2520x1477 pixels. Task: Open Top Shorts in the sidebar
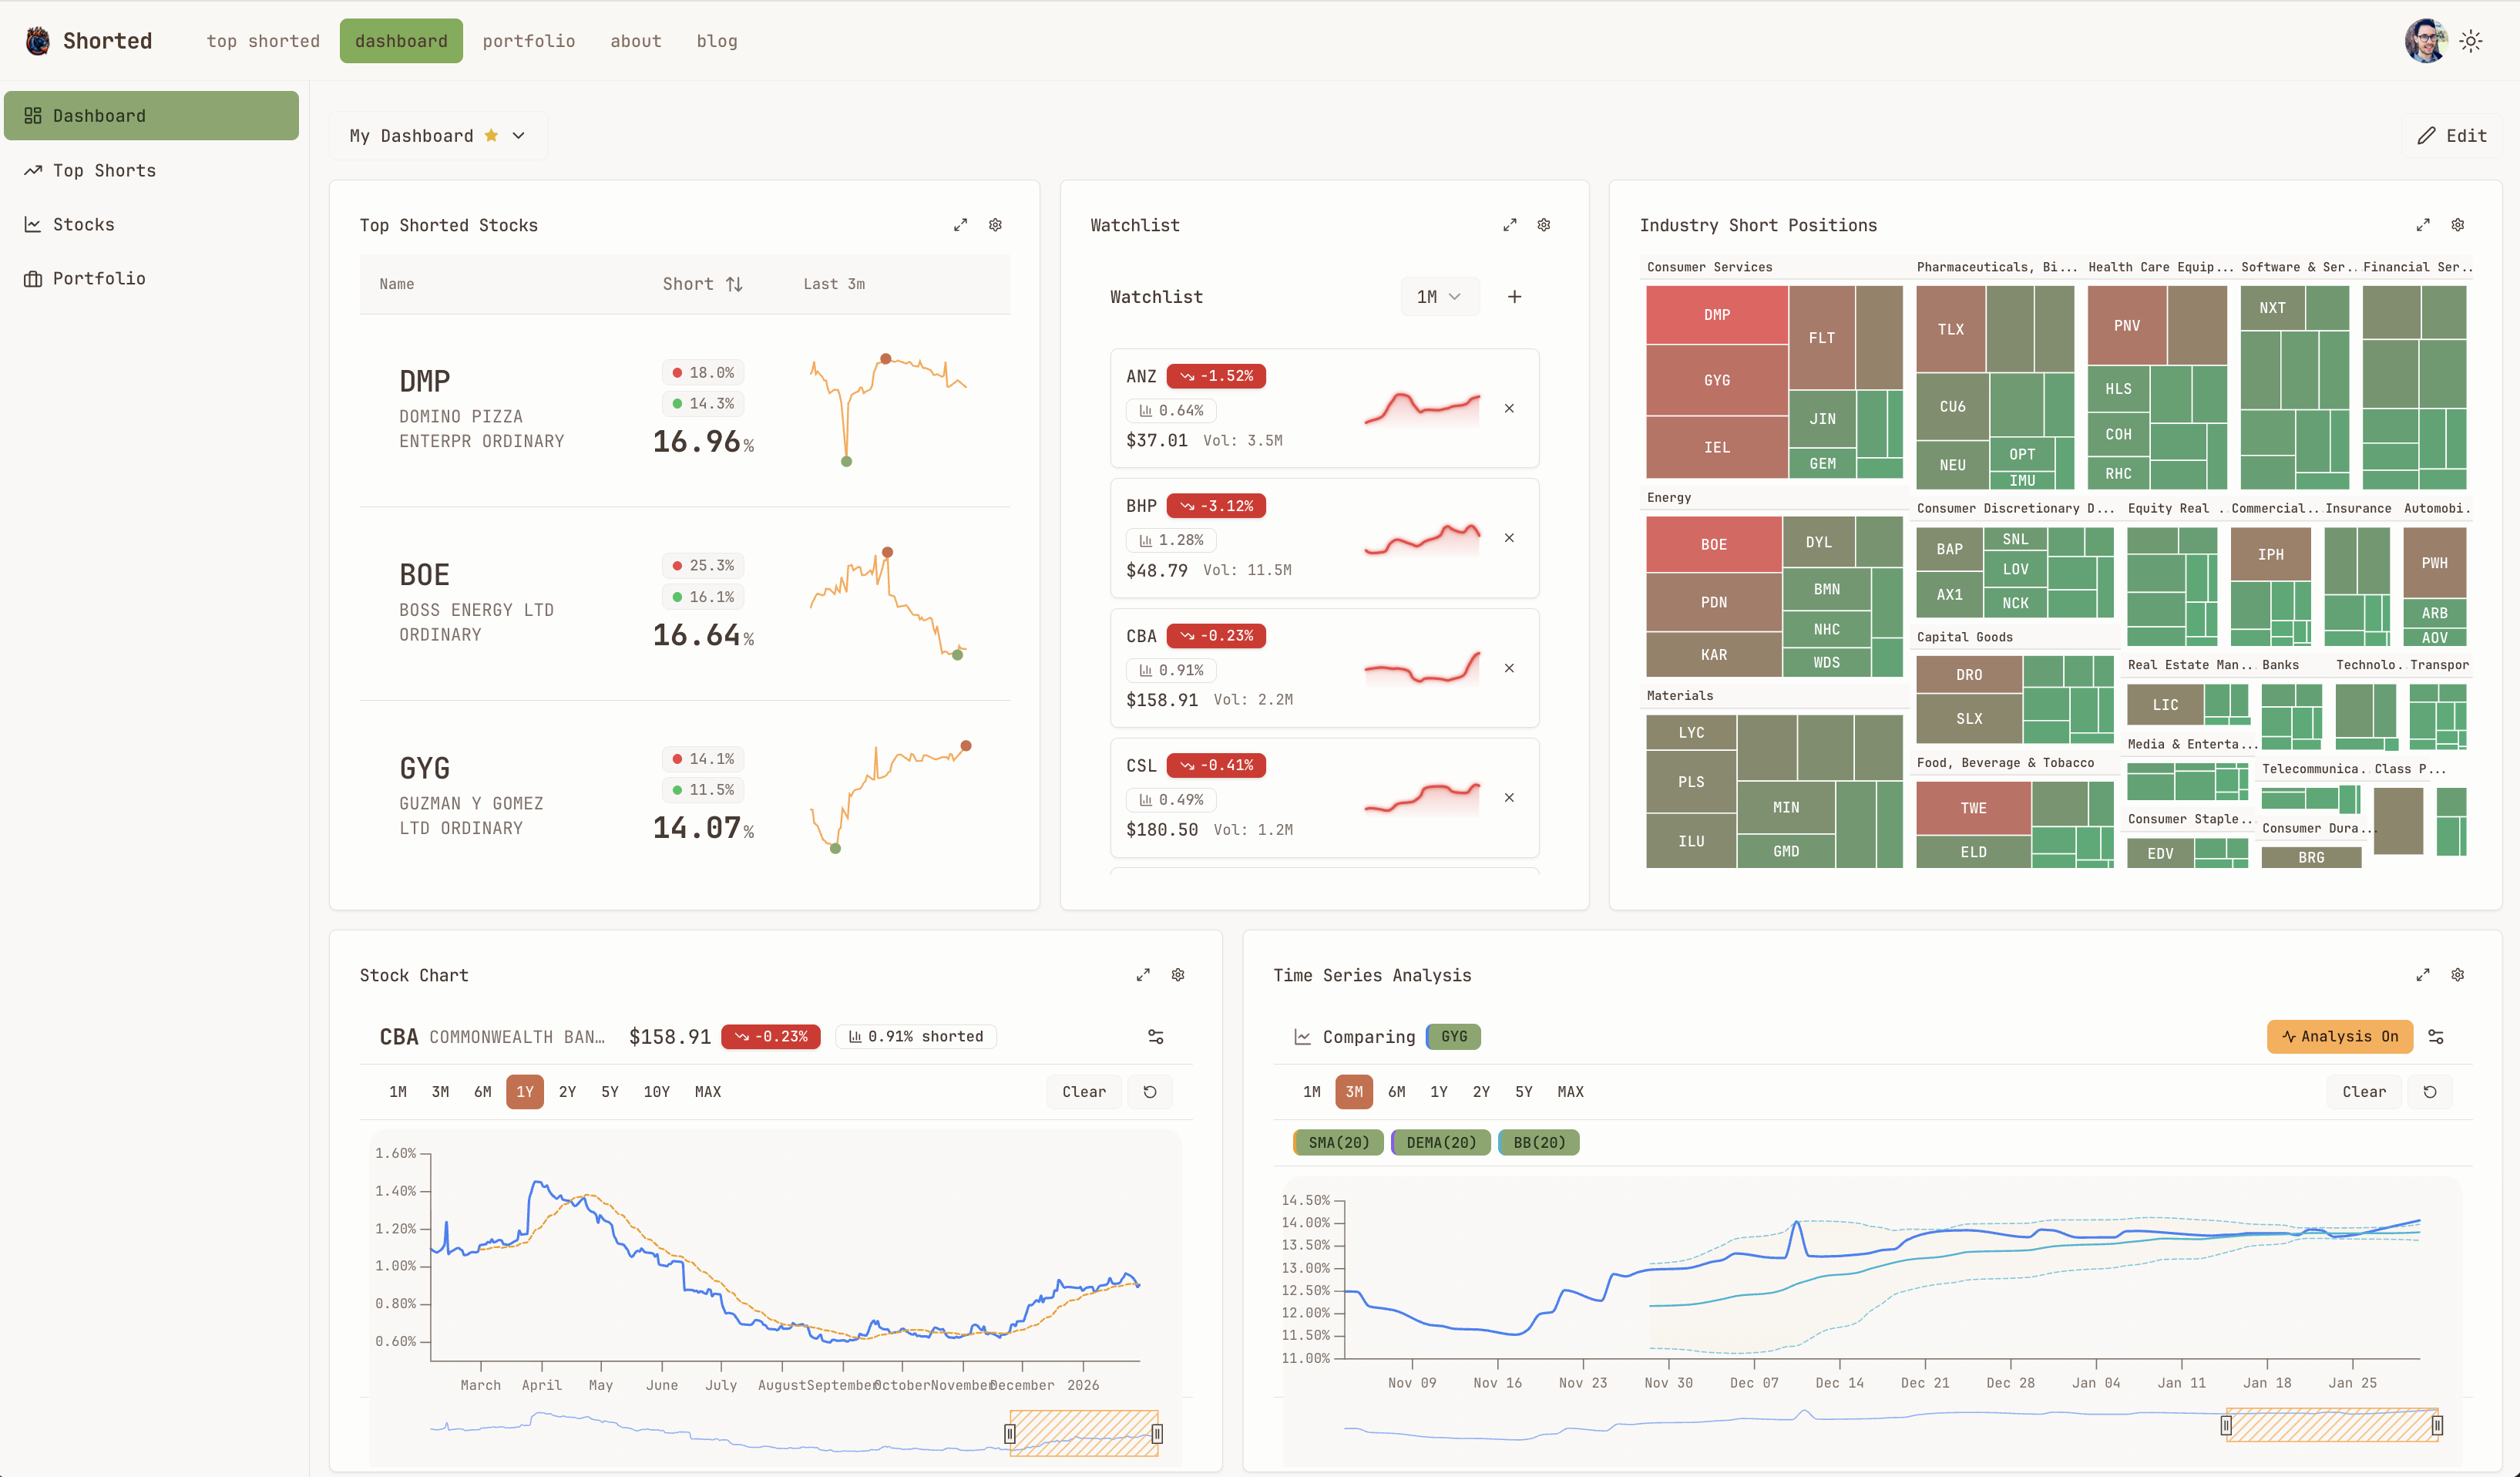pyautogui.click(x=104, y=171)
